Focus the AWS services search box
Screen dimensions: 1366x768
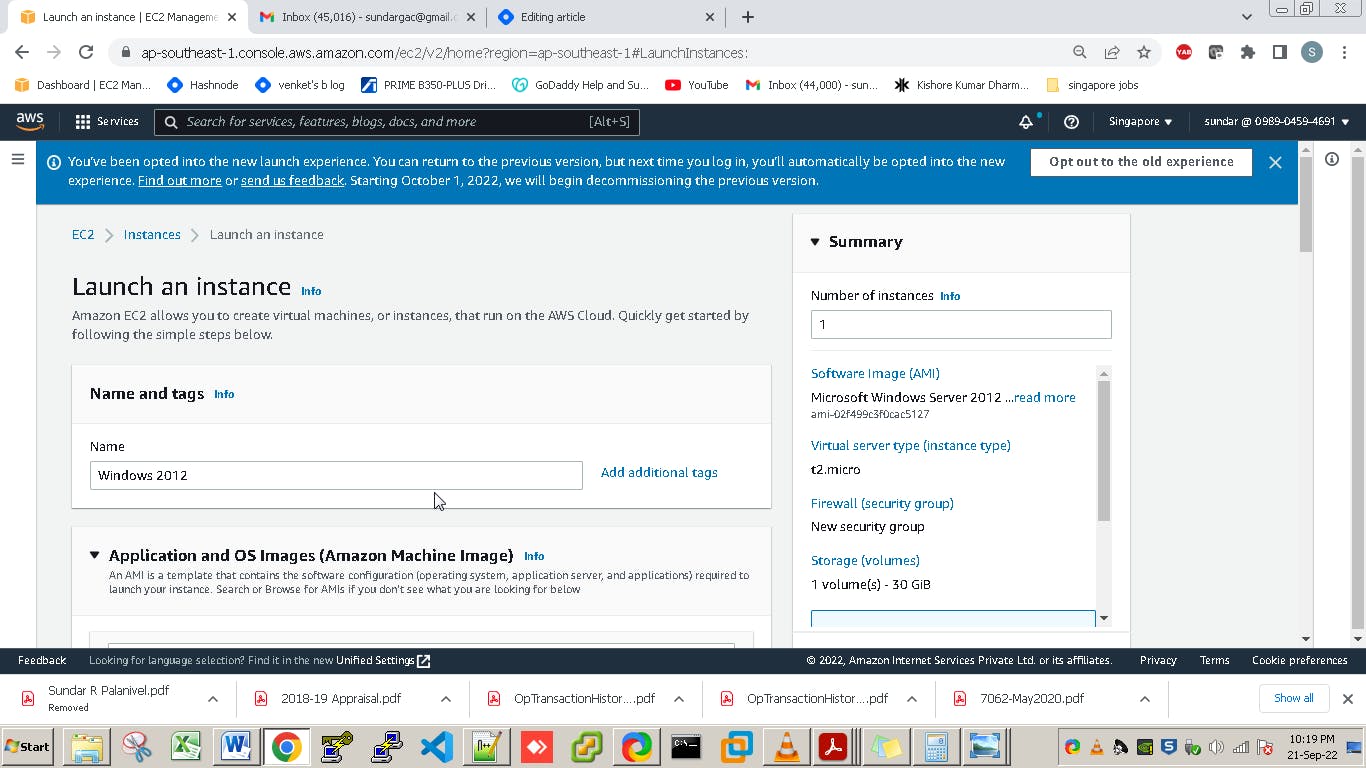397,122
